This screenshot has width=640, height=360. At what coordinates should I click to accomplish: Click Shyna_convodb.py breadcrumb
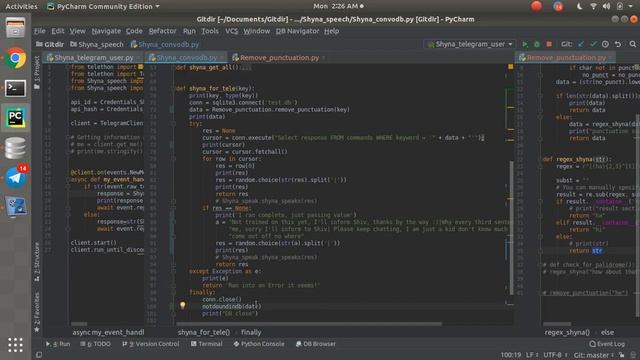[165, 44]
